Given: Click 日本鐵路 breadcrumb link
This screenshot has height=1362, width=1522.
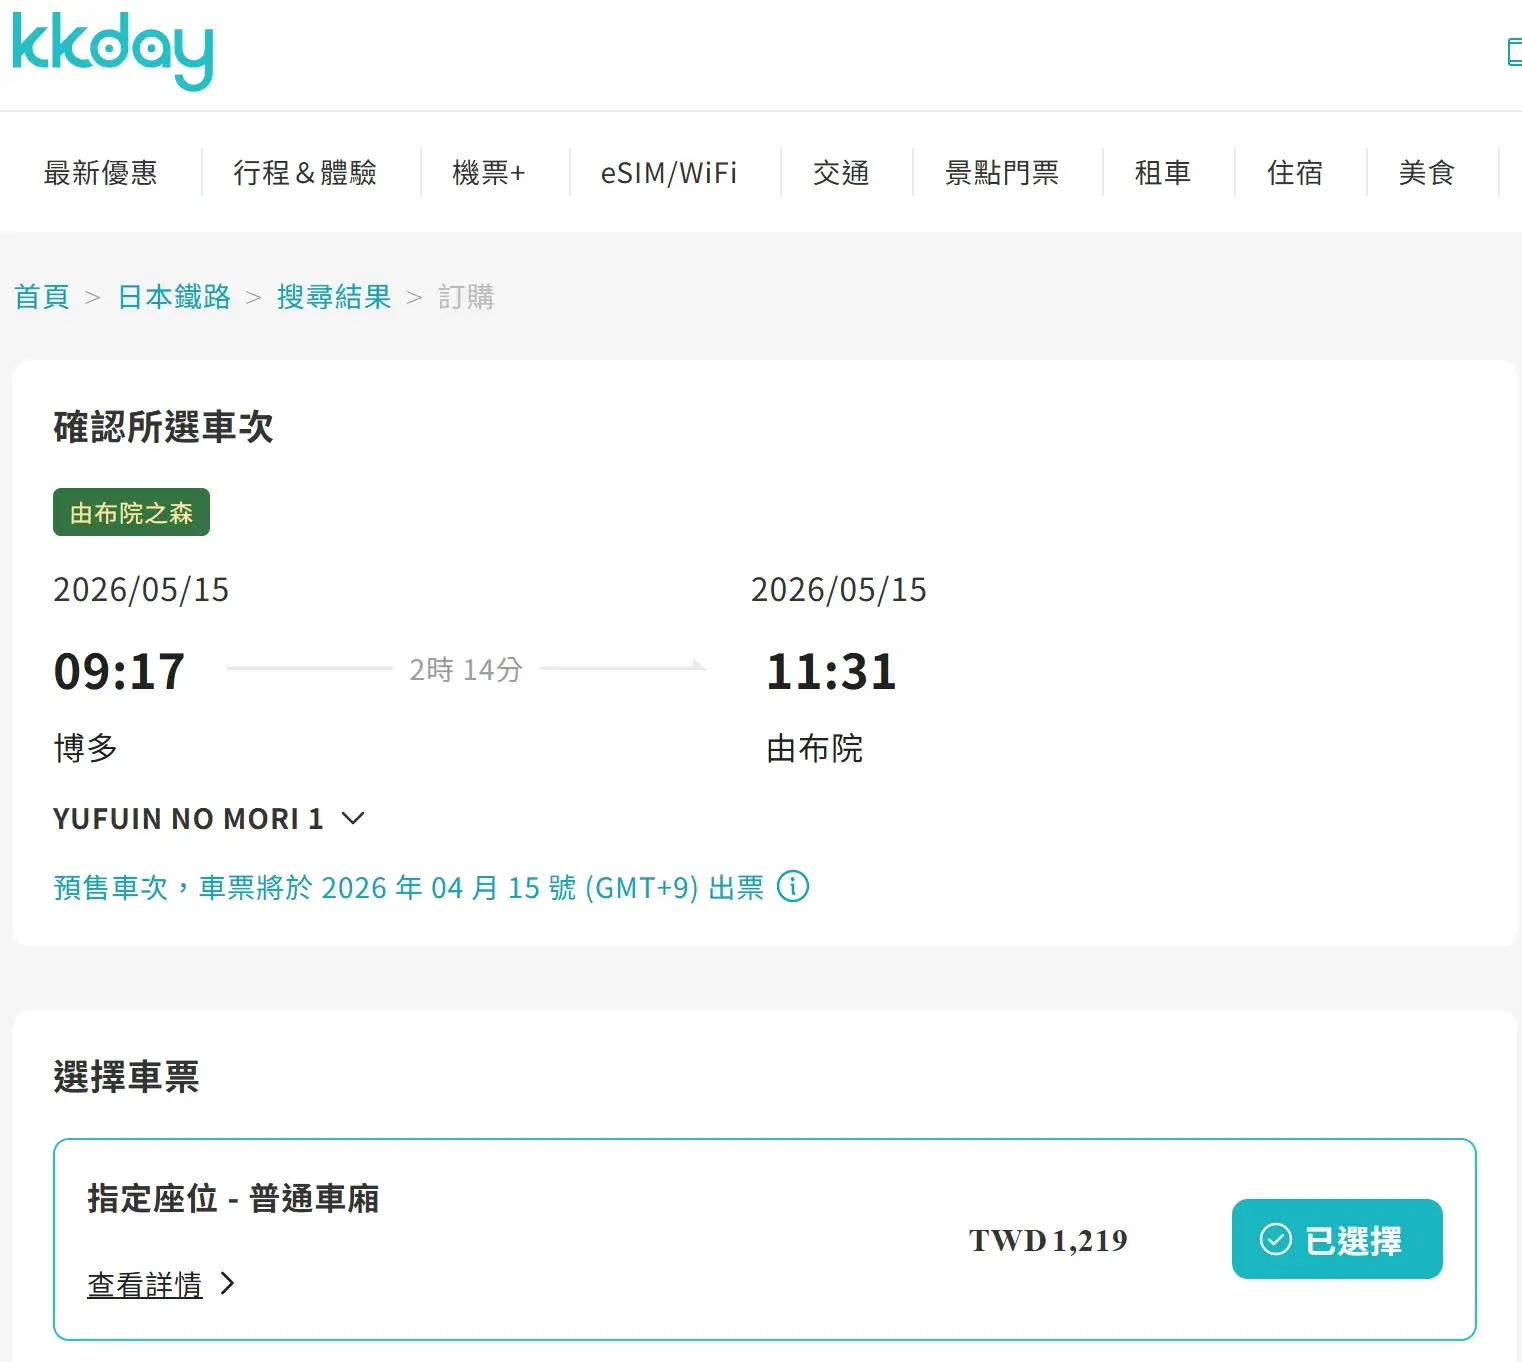Looking at the screenshot, I should [174, 297].
